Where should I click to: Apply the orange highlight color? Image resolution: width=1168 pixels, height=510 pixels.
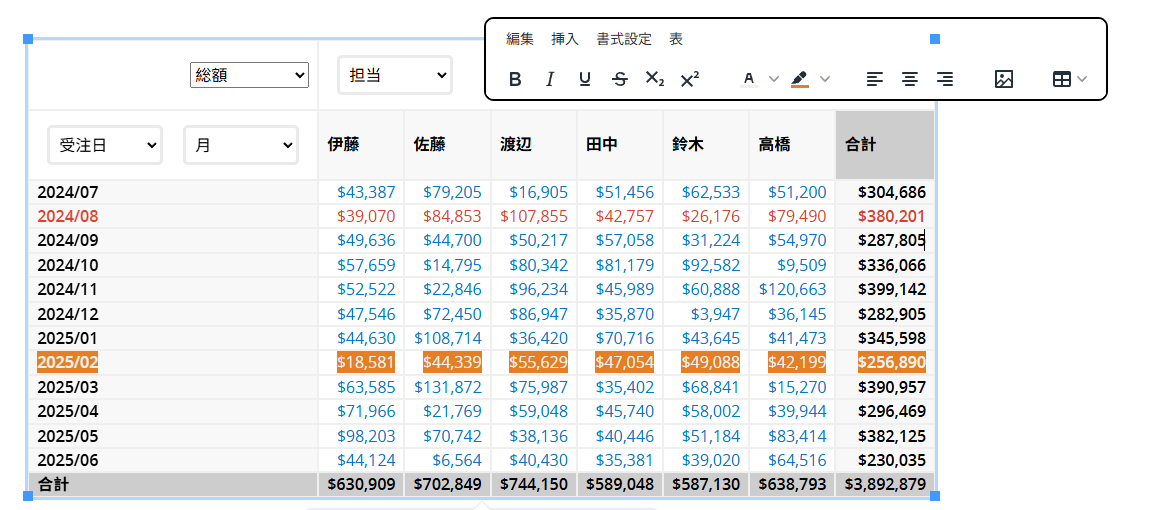(800, 79)
